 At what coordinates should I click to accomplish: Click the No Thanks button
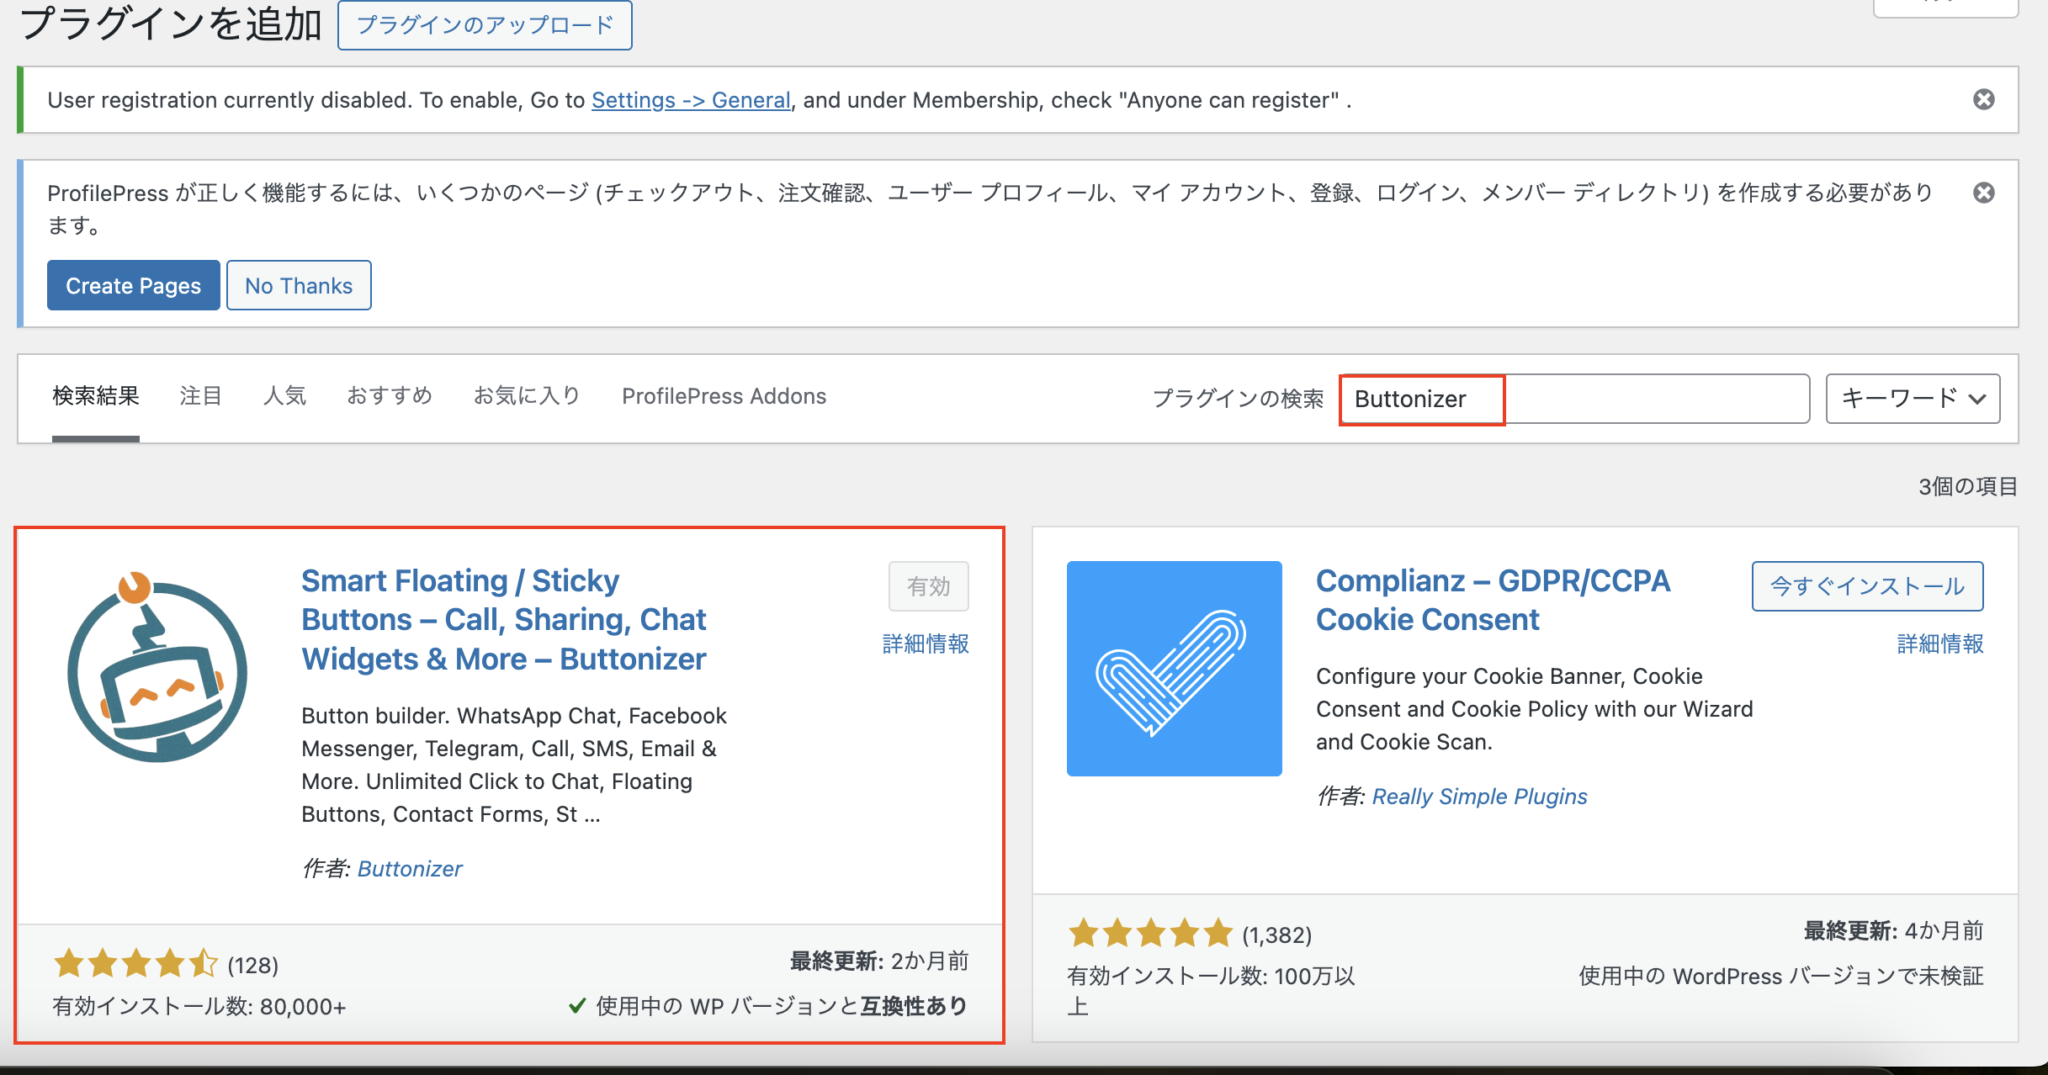(298, 285)
